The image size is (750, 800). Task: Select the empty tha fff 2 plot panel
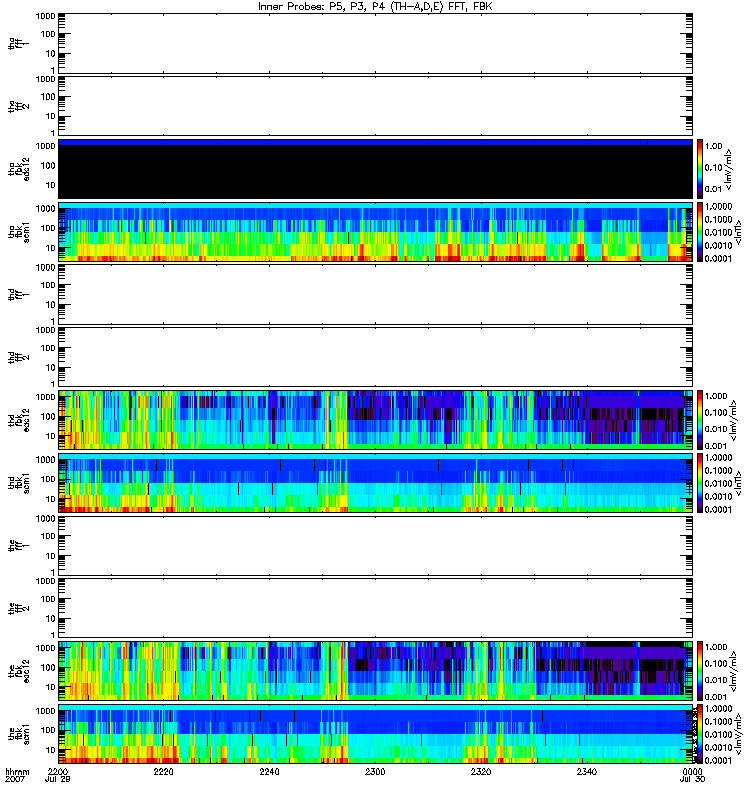coord(375,106)
